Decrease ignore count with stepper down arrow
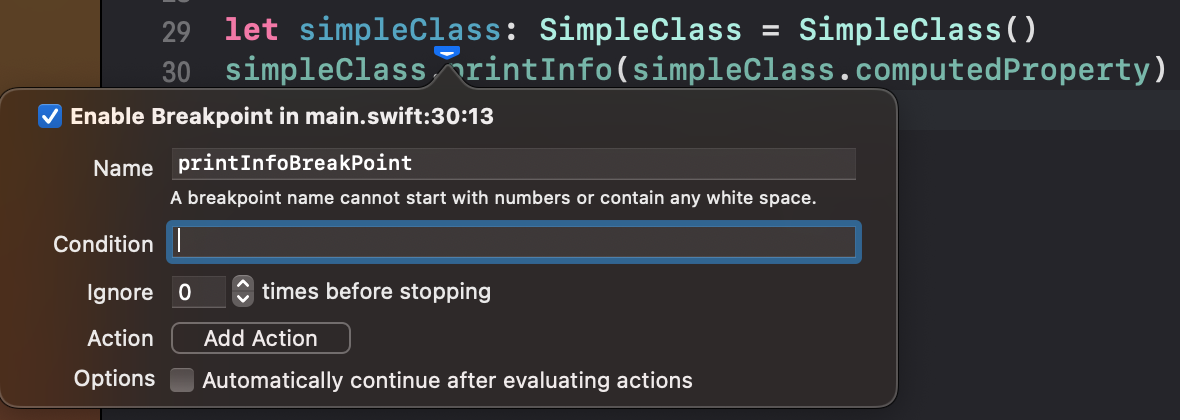The image size is (1180, 420). (x=242, y=299)
